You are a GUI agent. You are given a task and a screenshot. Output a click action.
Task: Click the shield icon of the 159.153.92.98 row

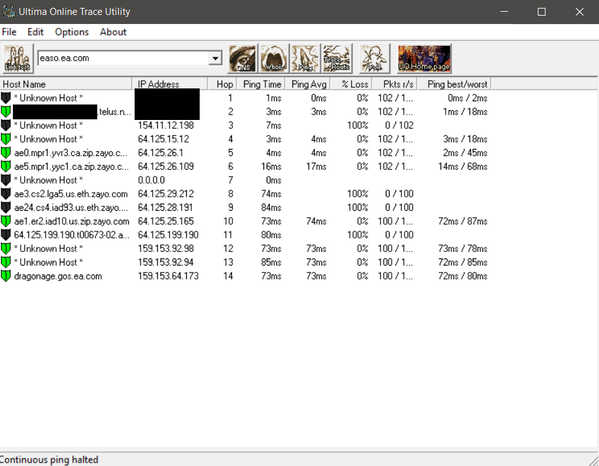(x=6, y=249)
